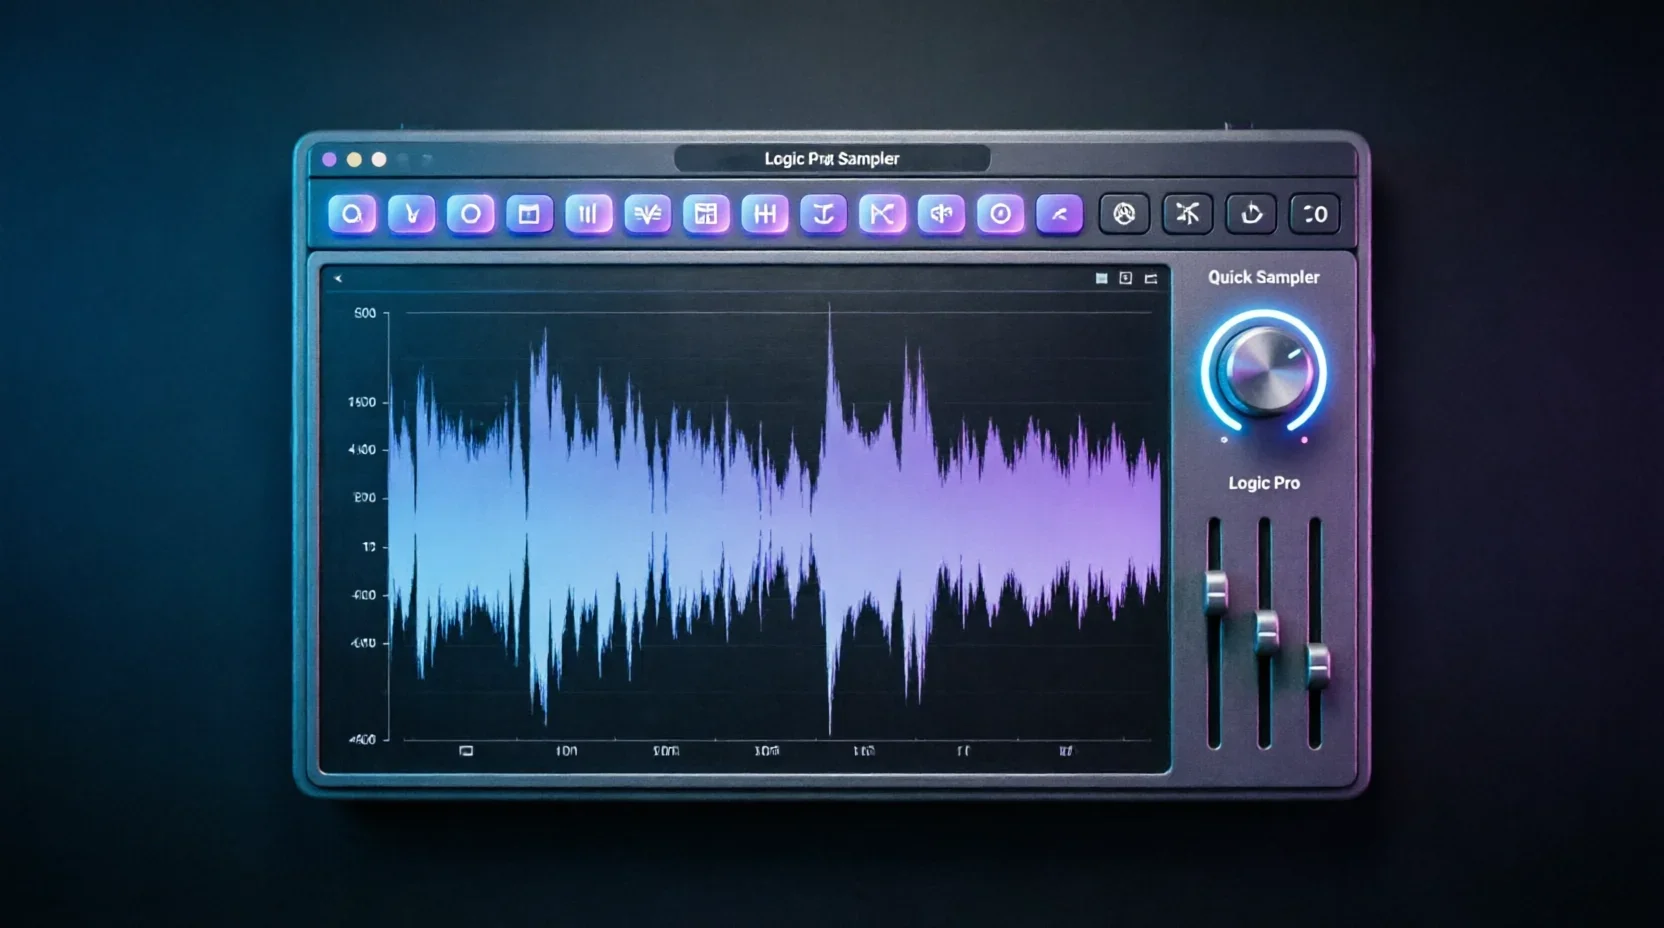Click the Logic Pro label above faders
Viewport: 1664px width, 928px height.
pyautogui.click(x=1264, y=483)
